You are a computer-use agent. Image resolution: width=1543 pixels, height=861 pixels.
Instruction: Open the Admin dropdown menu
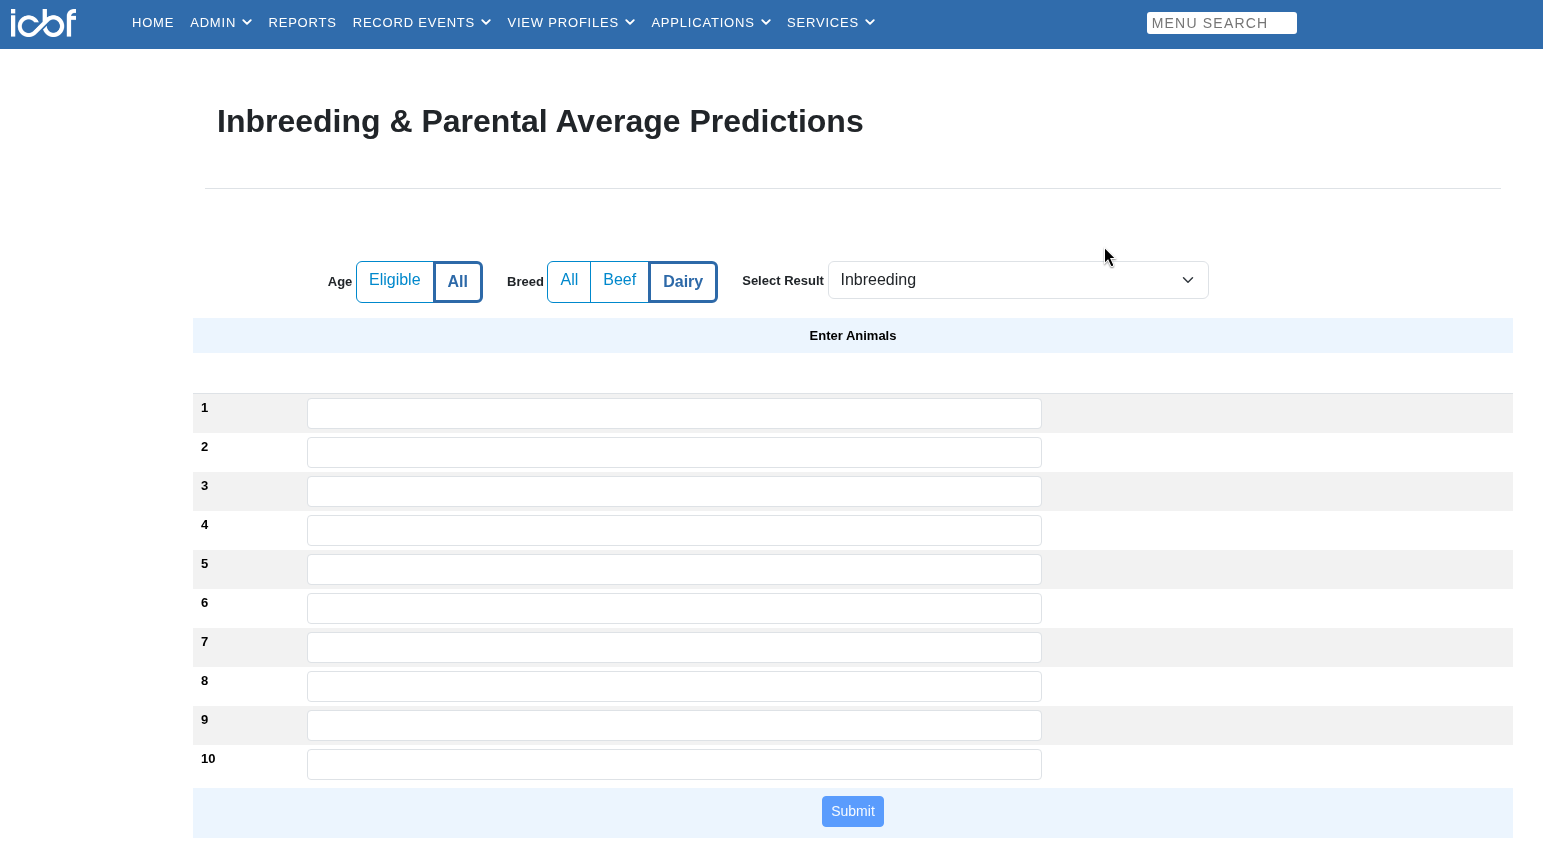click(221, 22)
